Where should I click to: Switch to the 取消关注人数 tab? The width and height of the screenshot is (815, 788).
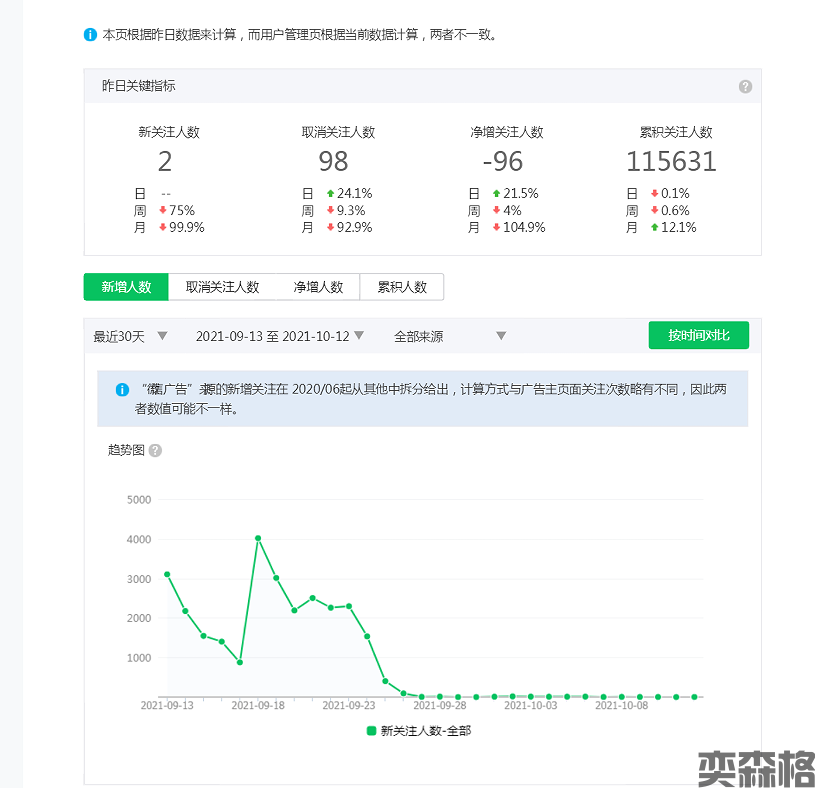tap(222, 287)
